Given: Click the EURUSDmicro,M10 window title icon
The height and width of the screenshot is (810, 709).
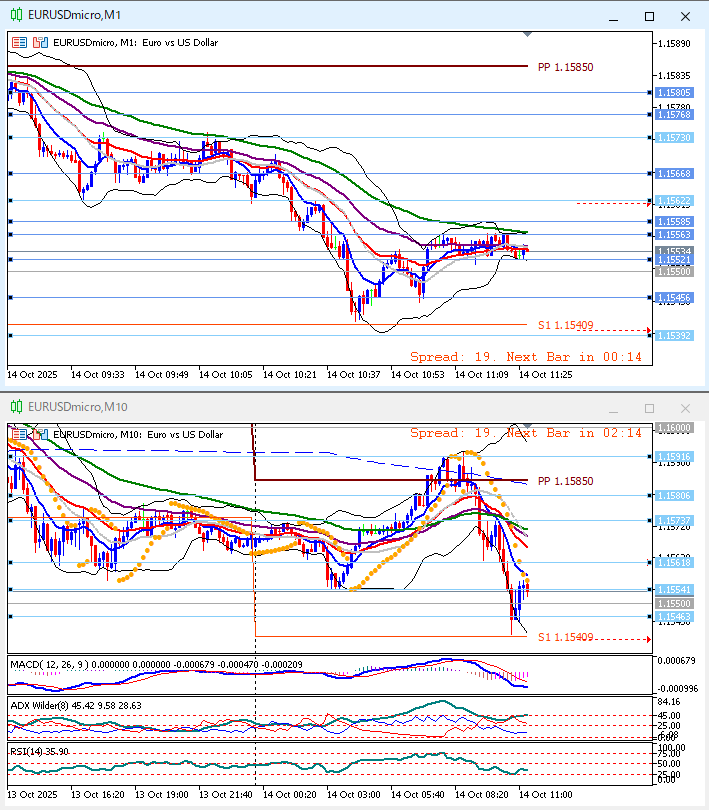Looking at the screenshot, I should pos(15,408).
